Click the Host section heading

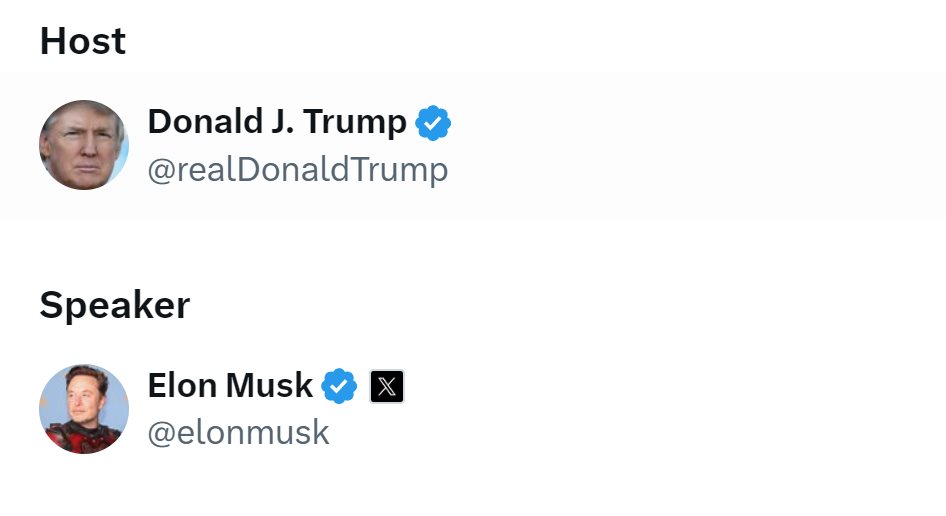83,41
